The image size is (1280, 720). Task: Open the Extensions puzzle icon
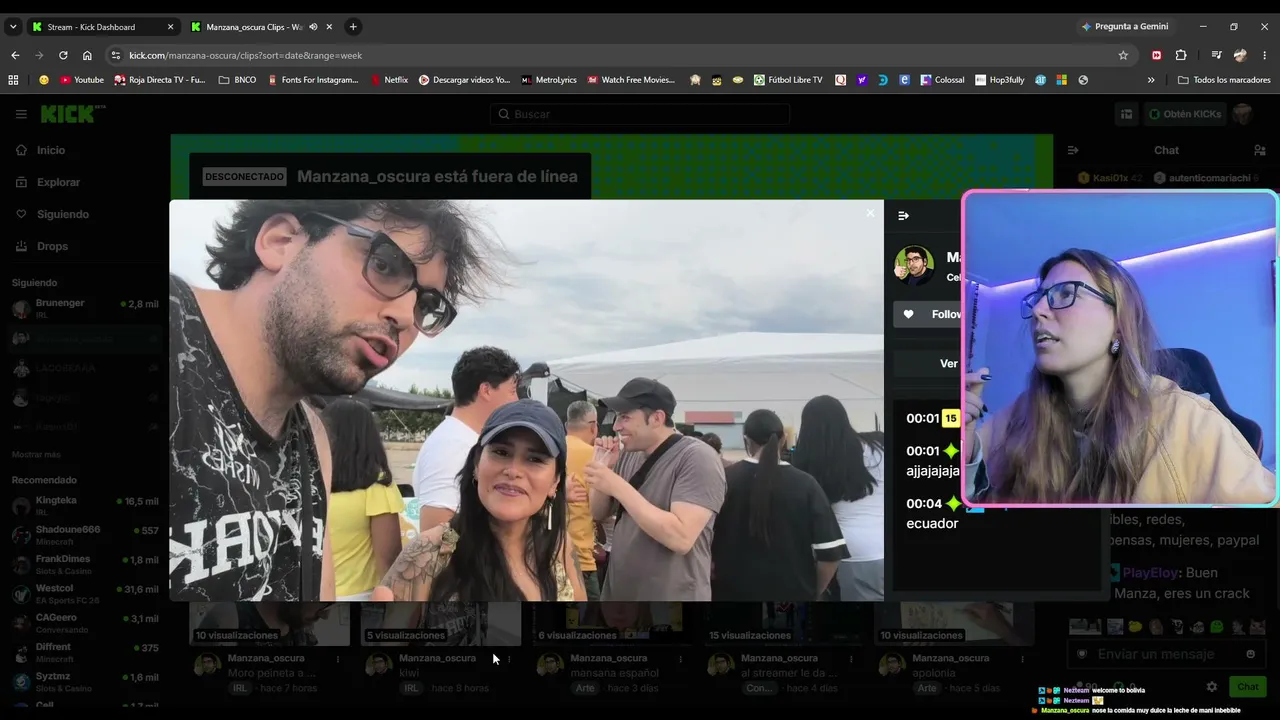point(1181,55)
